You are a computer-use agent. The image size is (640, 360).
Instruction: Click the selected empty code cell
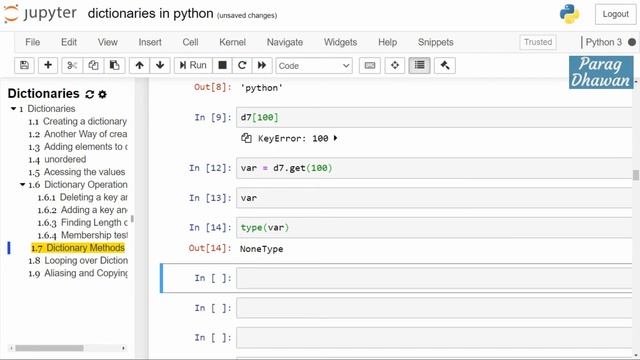click(x=434, y=278)
